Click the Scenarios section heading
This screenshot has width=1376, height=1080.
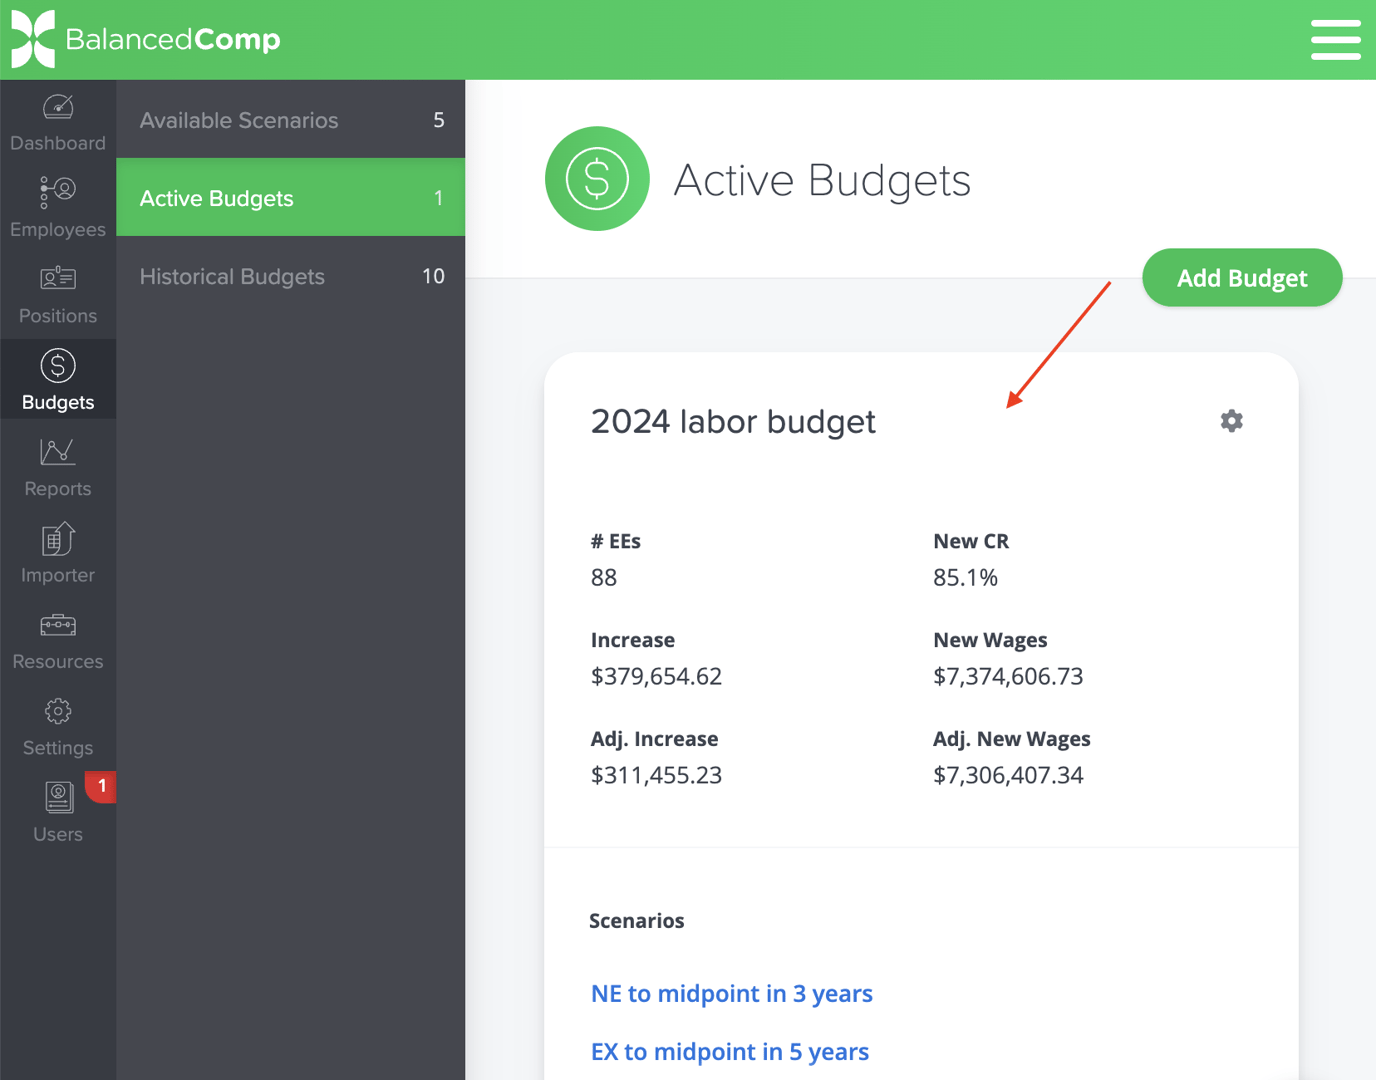point(637,921)
